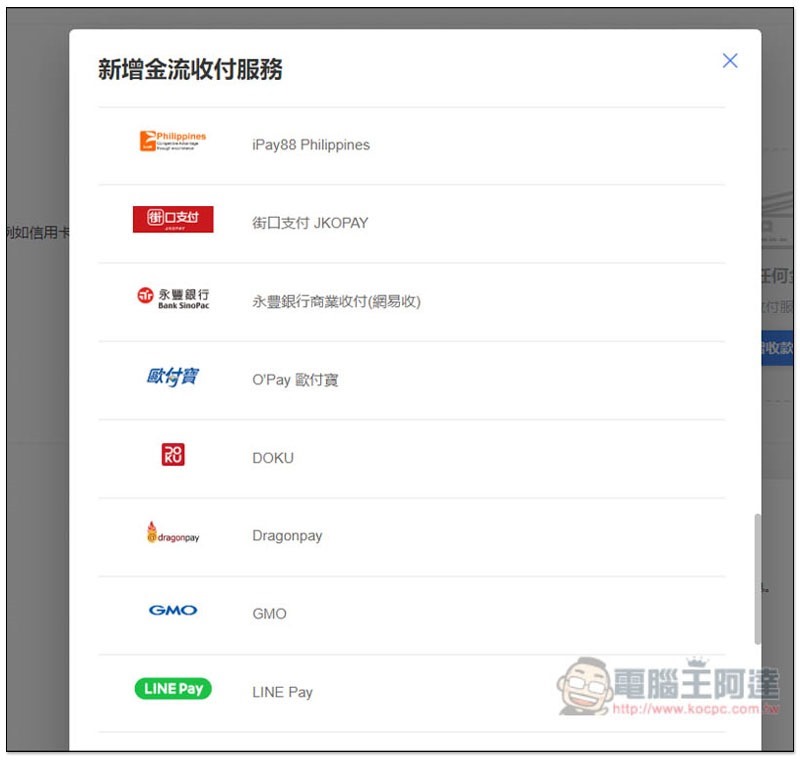The height and width of the screenshot is (760, 800).
Task: Click the Bank SinoPac 永豐銀行 logo
Action: click(x=173, y=298)
